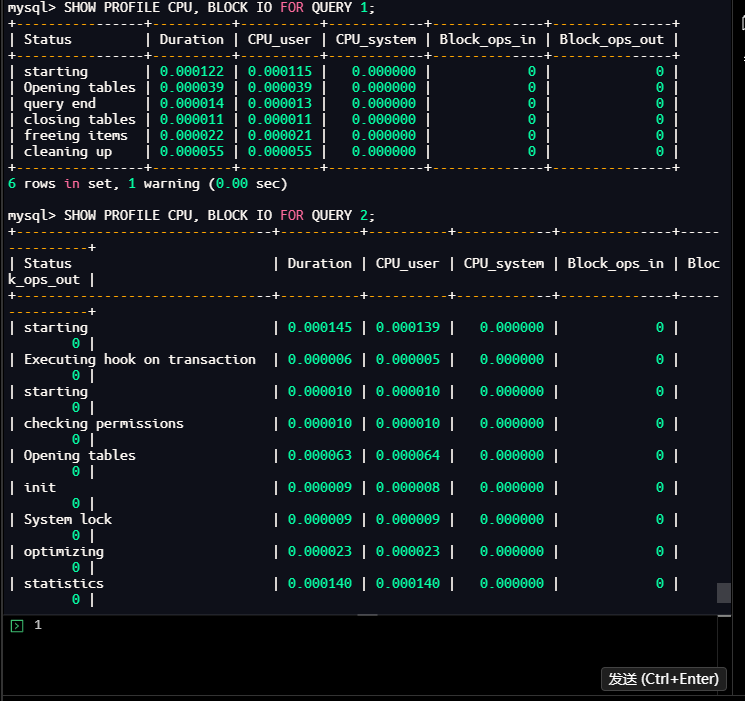Click the green prompt icon beside line 1
Screen dimensions: 745x701
(x=17, y=625)
